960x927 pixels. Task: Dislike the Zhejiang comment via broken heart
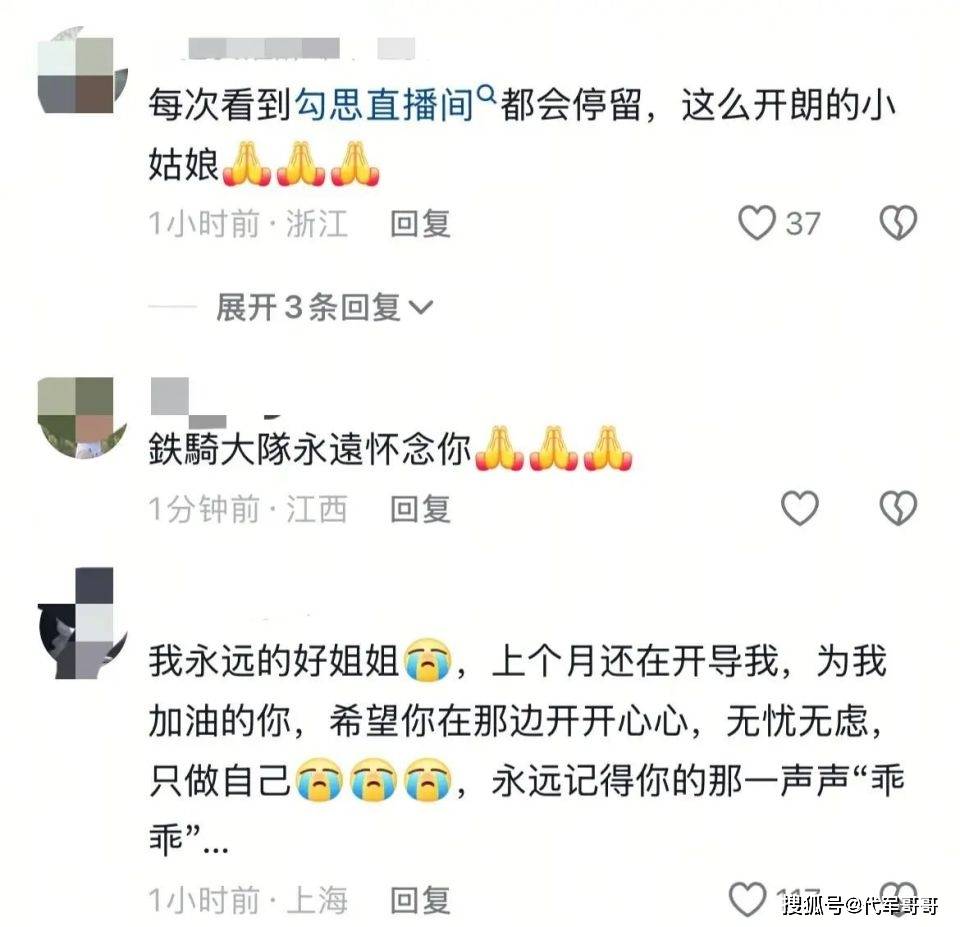(x=898, y=223)
